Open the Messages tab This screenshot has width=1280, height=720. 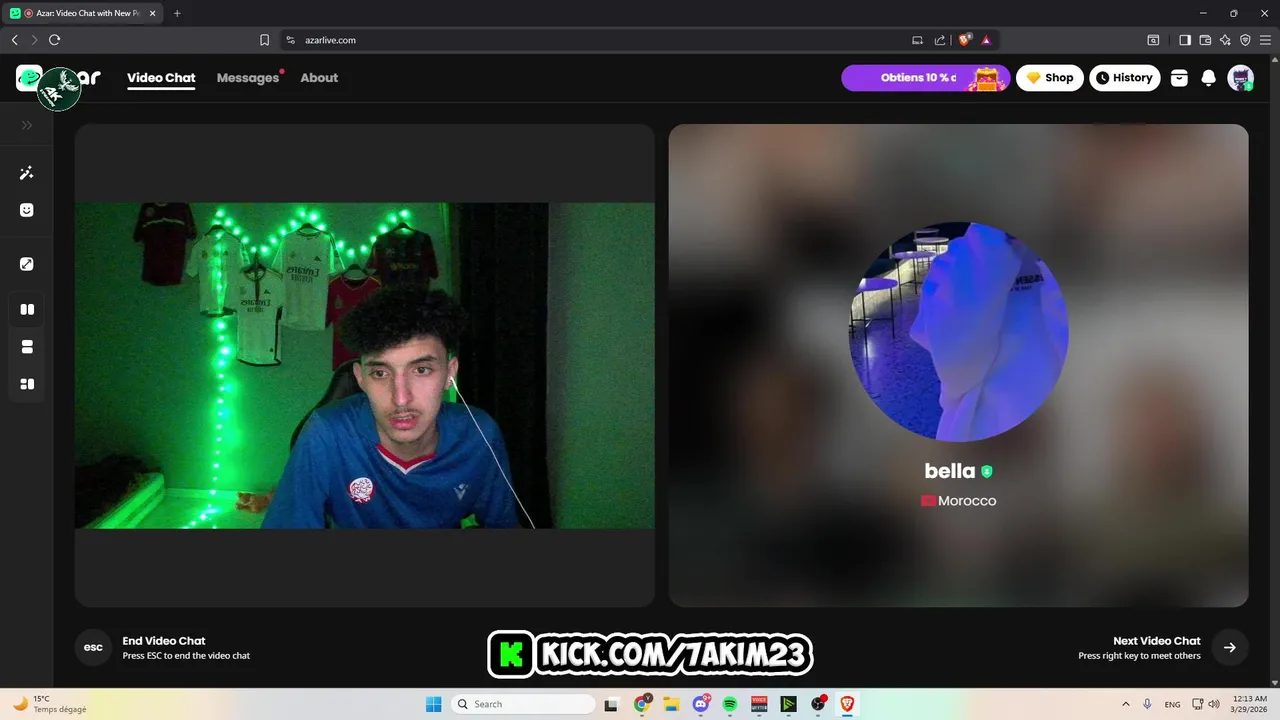248,78
